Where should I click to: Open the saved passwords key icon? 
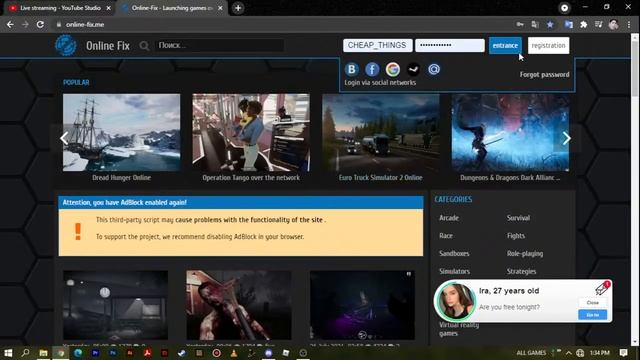(520, 24)
